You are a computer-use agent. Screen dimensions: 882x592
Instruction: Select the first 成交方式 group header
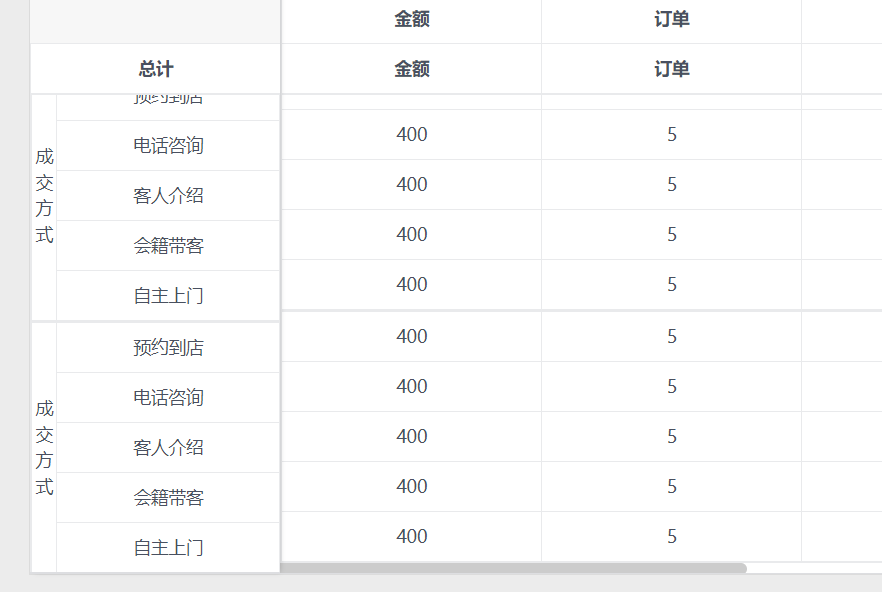coord(43,196)
